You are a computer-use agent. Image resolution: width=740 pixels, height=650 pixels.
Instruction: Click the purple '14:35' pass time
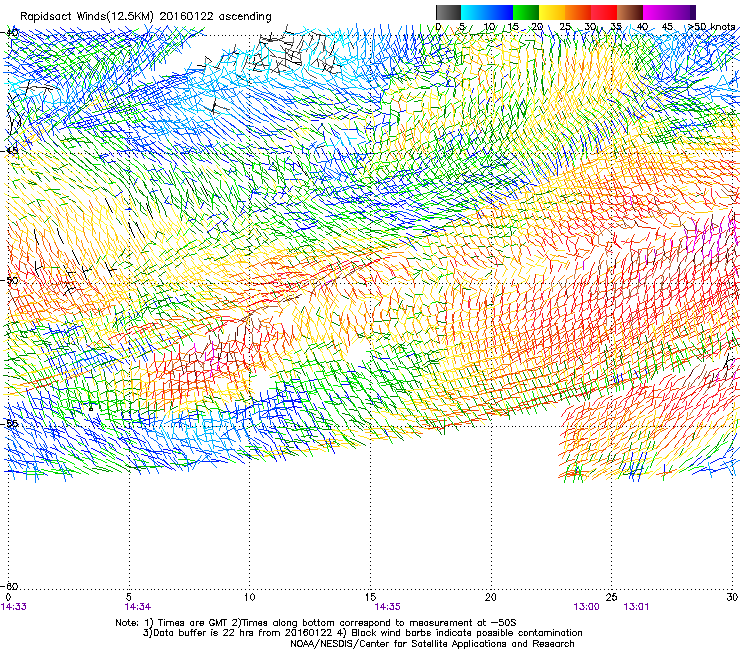387,607
